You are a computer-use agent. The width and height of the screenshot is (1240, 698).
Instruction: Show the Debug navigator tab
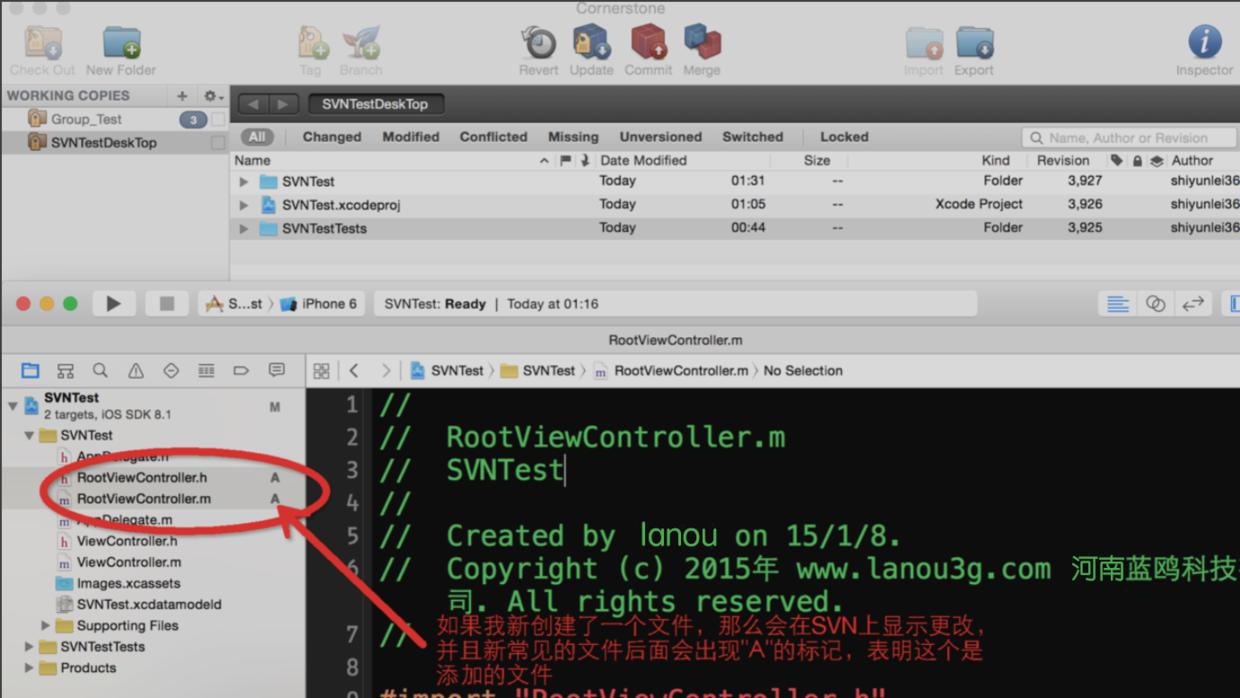tap(206, 371)
